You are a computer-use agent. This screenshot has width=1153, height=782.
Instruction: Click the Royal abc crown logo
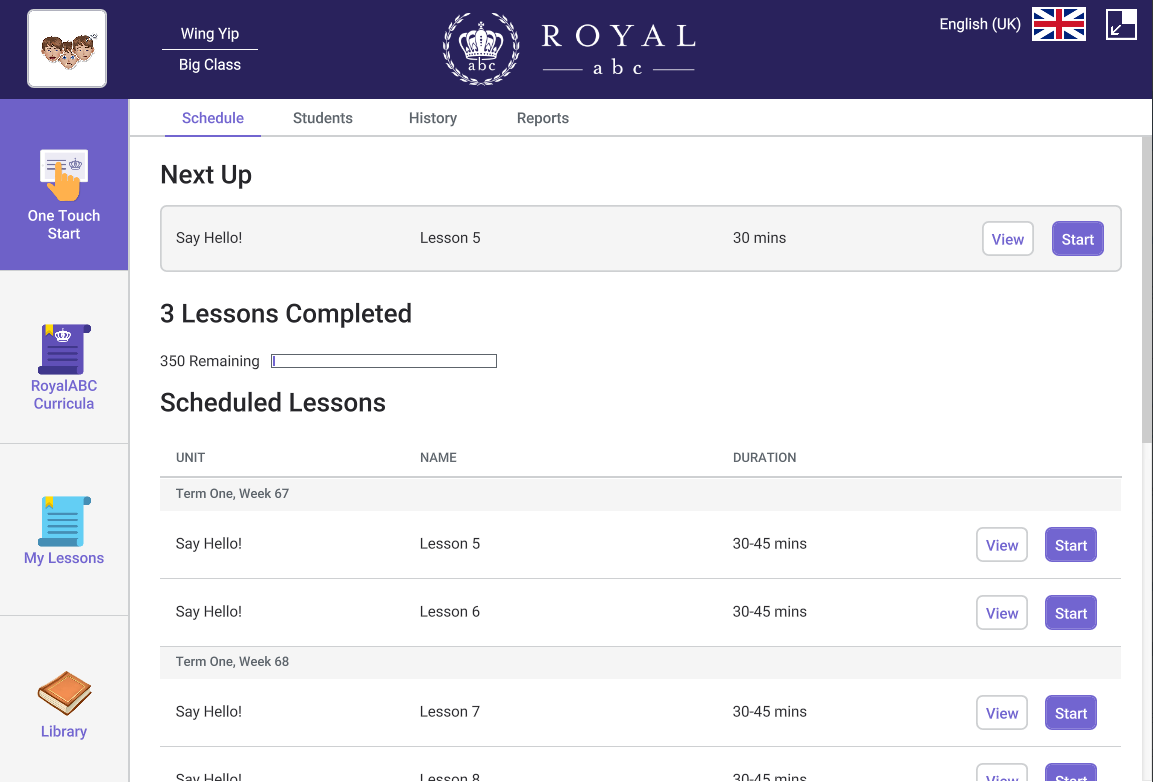481,49
